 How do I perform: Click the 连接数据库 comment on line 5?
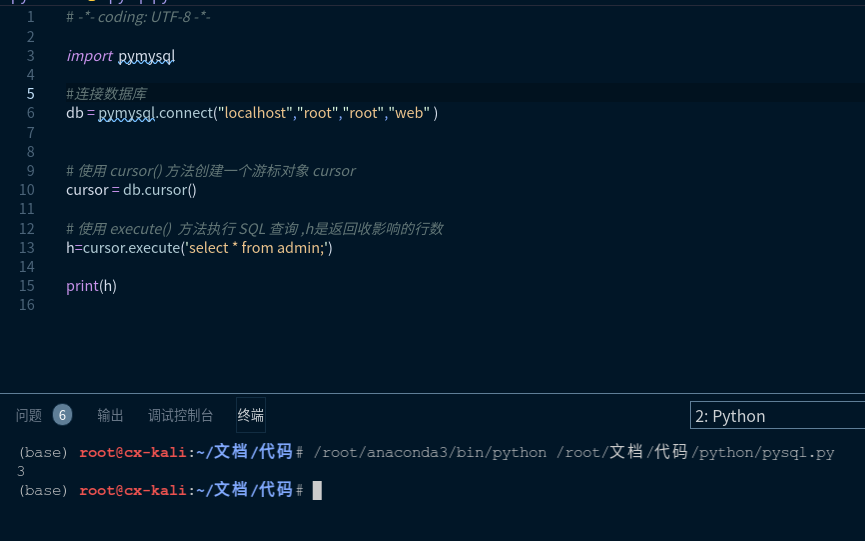pyautogui.click(x=111, y=94)
